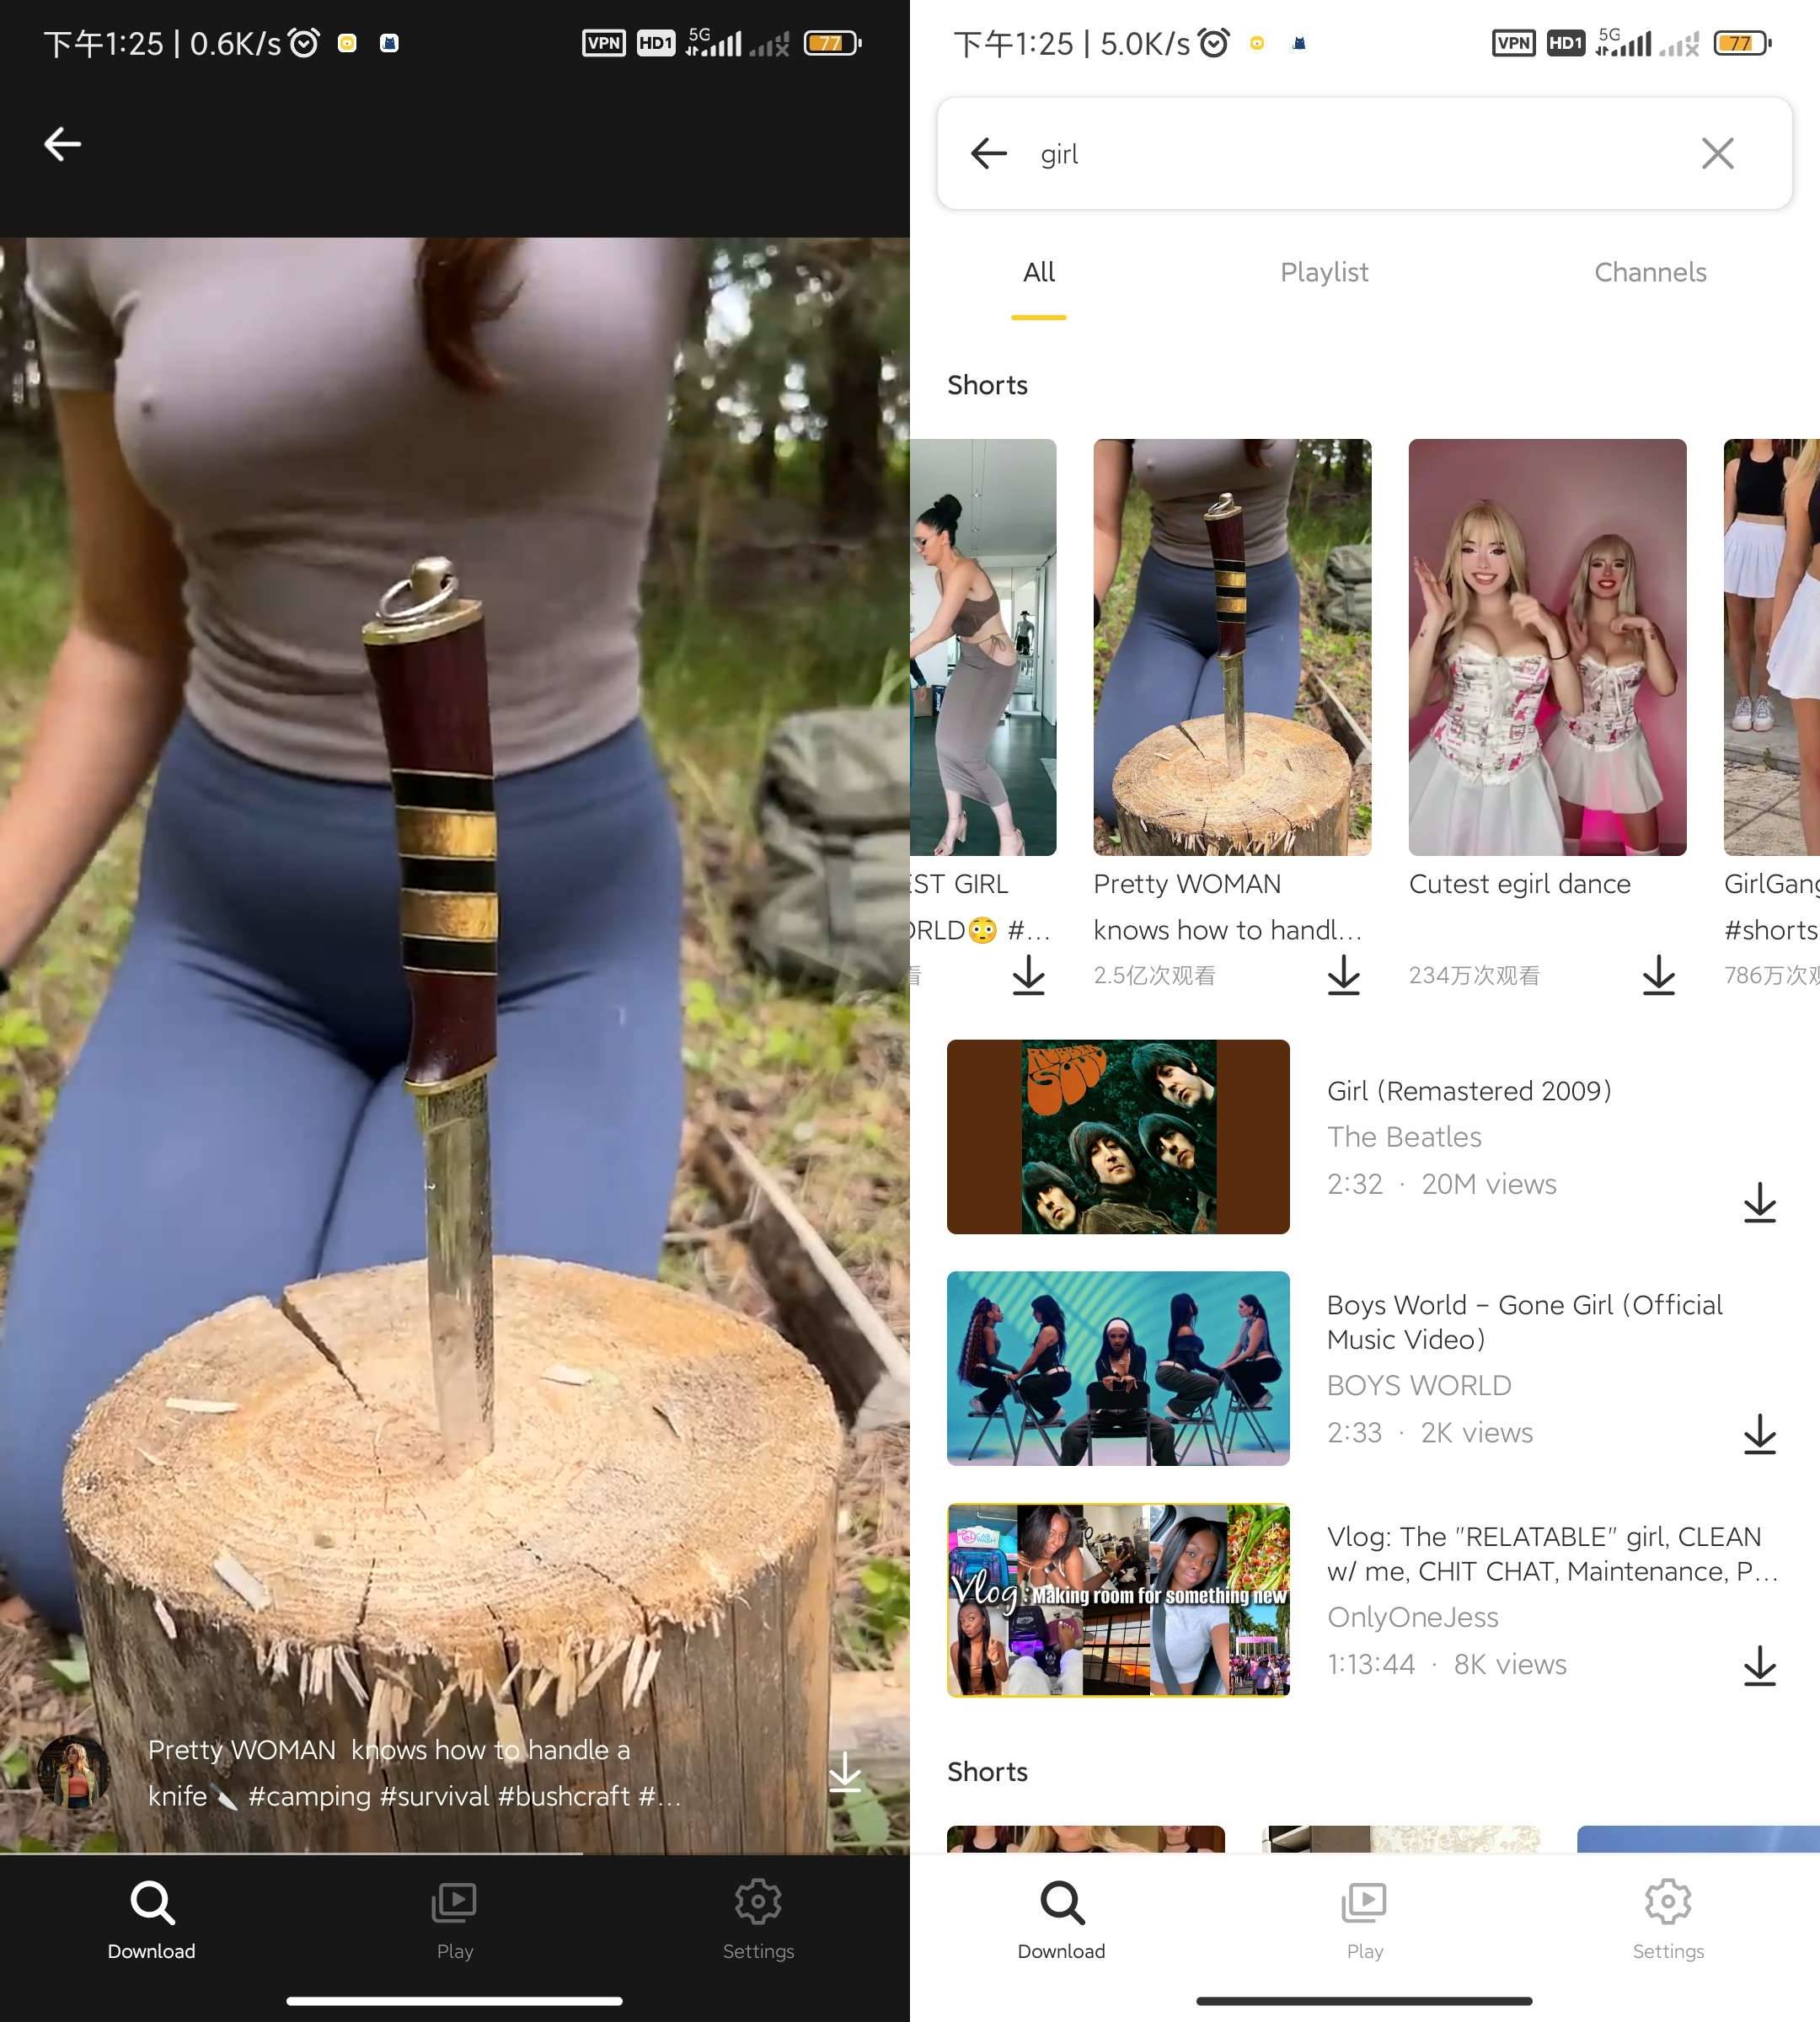Tap back arrow in right panel
Image resolution: width=1820 pixels, height=2022 pixels.
988,152
